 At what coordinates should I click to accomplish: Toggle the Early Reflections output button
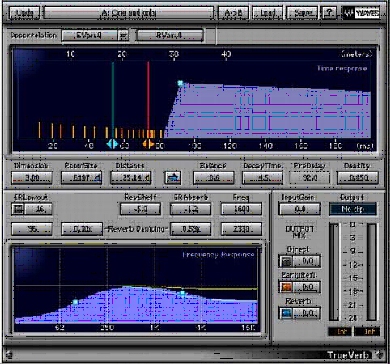[x=285, y=287]
